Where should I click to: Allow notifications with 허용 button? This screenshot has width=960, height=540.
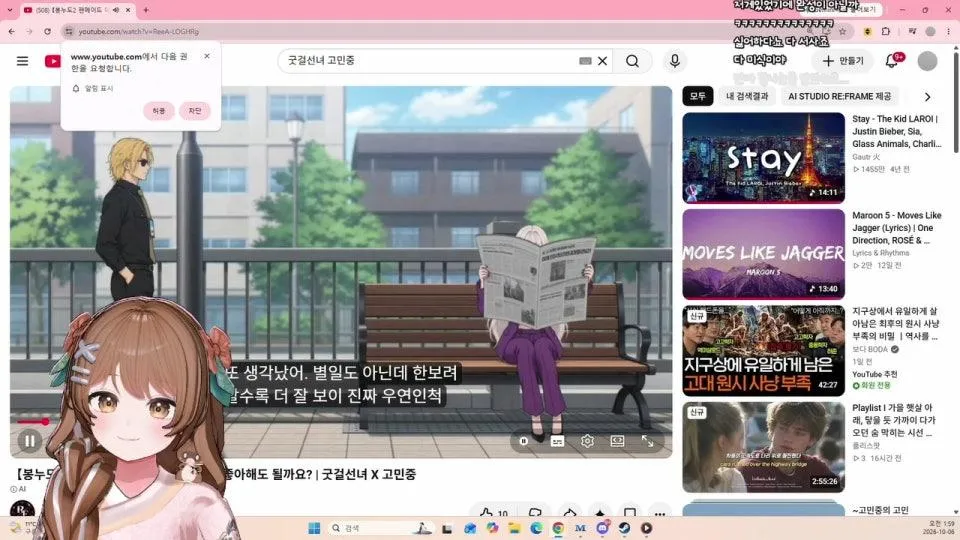(x=159, y=111)
